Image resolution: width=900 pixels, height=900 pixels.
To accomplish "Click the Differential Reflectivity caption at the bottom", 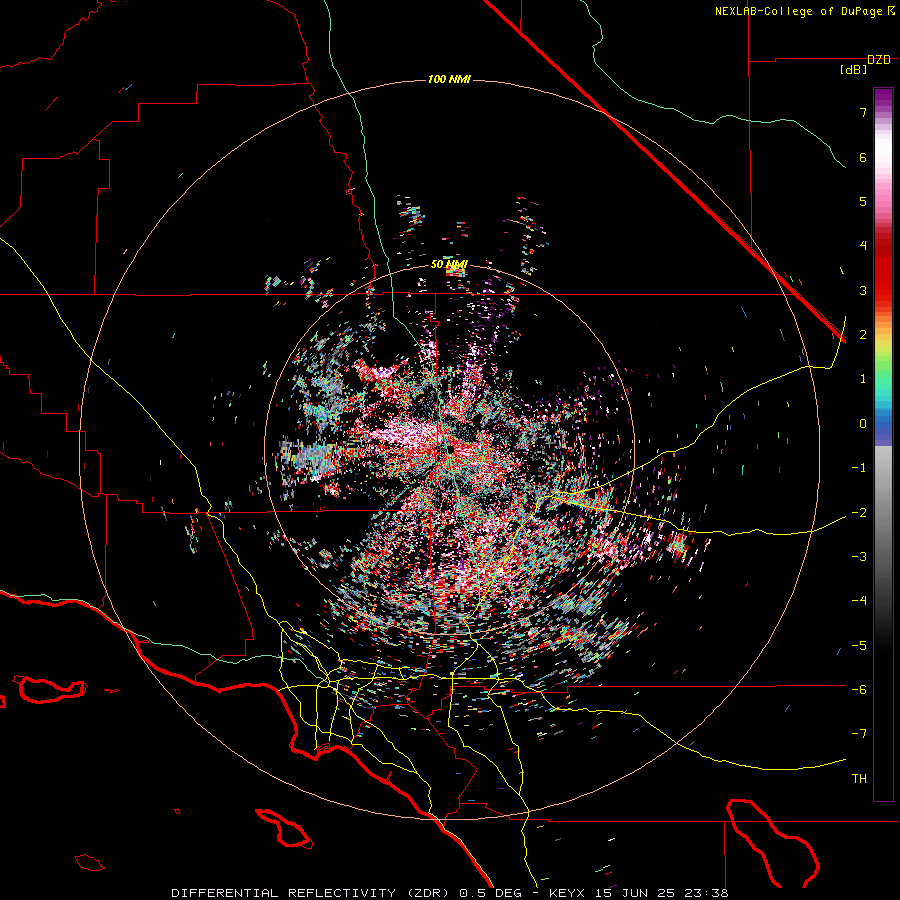I will click(450, 893).
